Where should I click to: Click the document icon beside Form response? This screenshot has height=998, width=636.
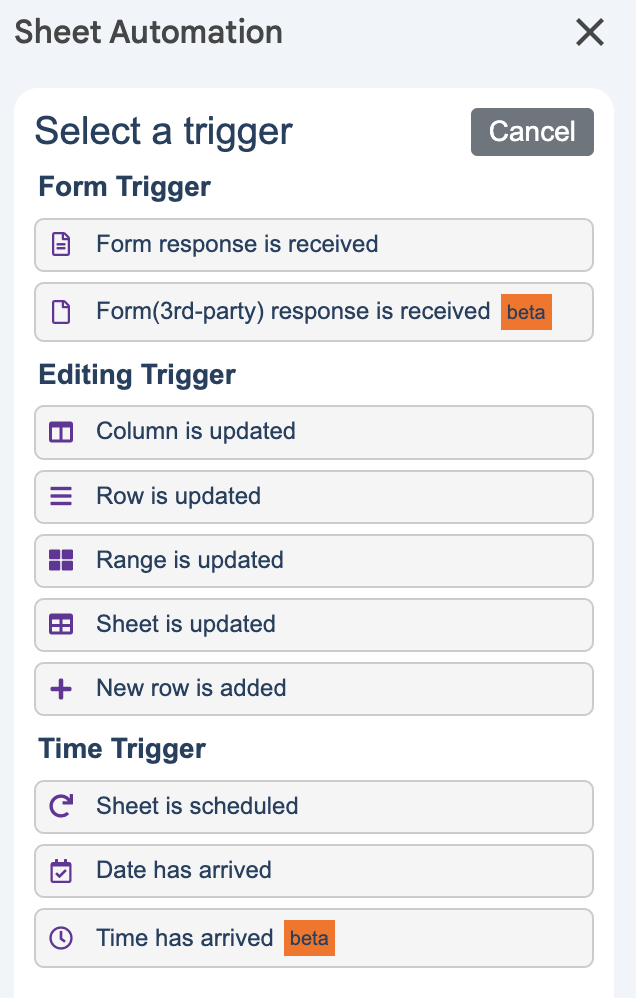61,244
